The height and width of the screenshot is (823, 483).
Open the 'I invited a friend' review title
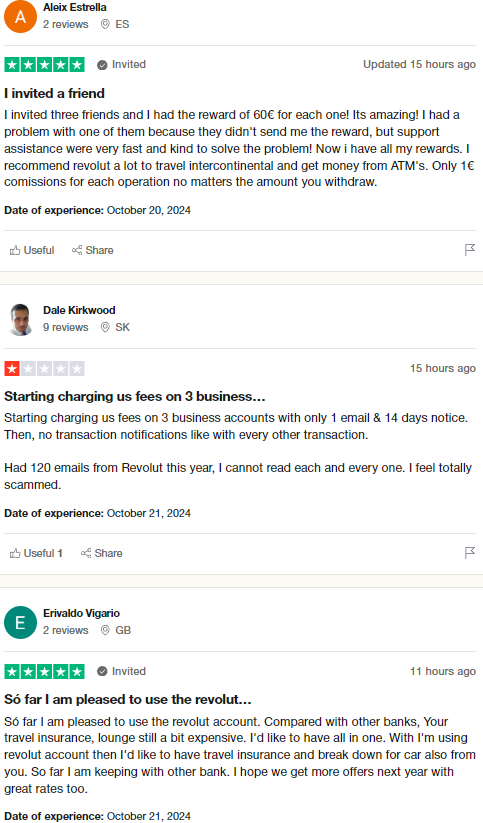coord(55,93)
